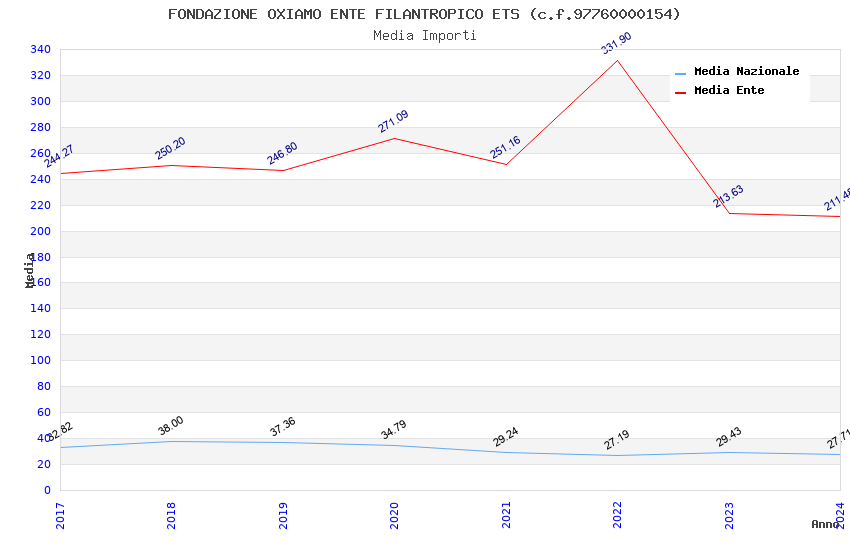Click the Anno axis title
Screen dimensions: 850x550
825,524
